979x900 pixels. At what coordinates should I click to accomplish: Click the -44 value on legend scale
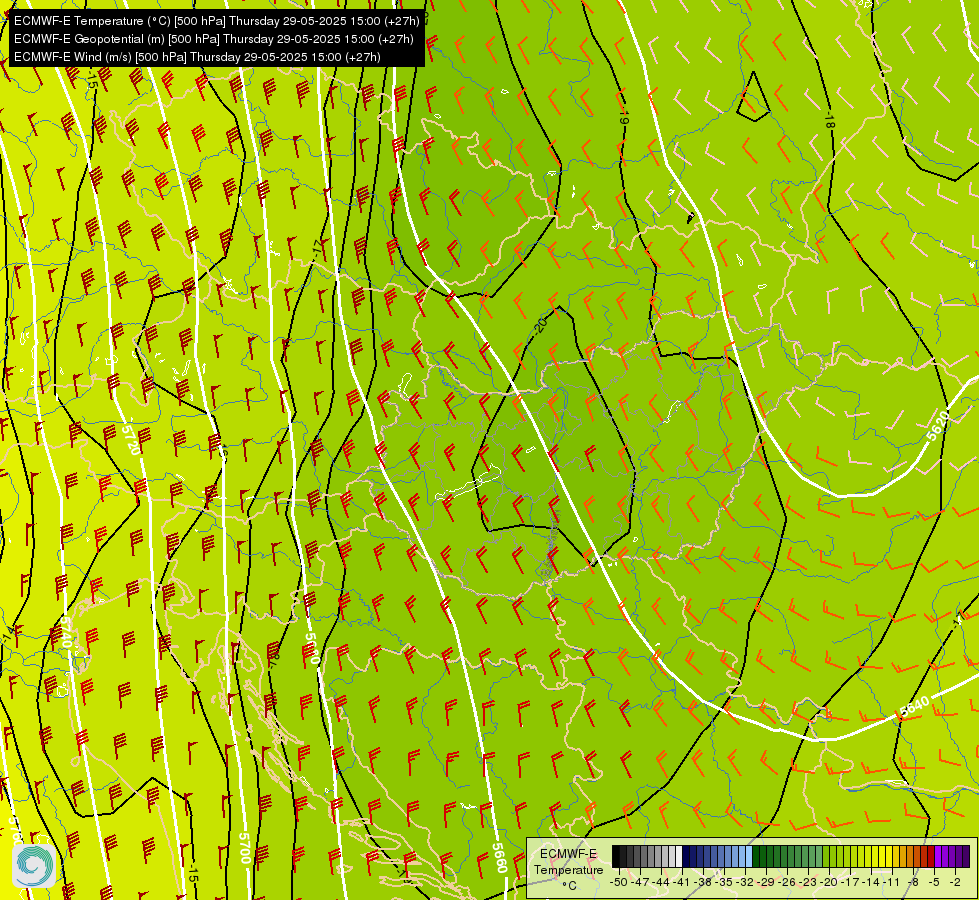[661, 882]
